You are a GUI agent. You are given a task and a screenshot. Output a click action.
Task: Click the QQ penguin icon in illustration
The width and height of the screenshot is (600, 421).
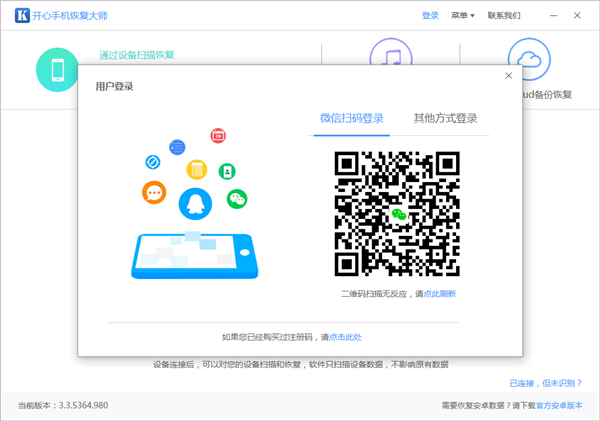tap(196, 204)
